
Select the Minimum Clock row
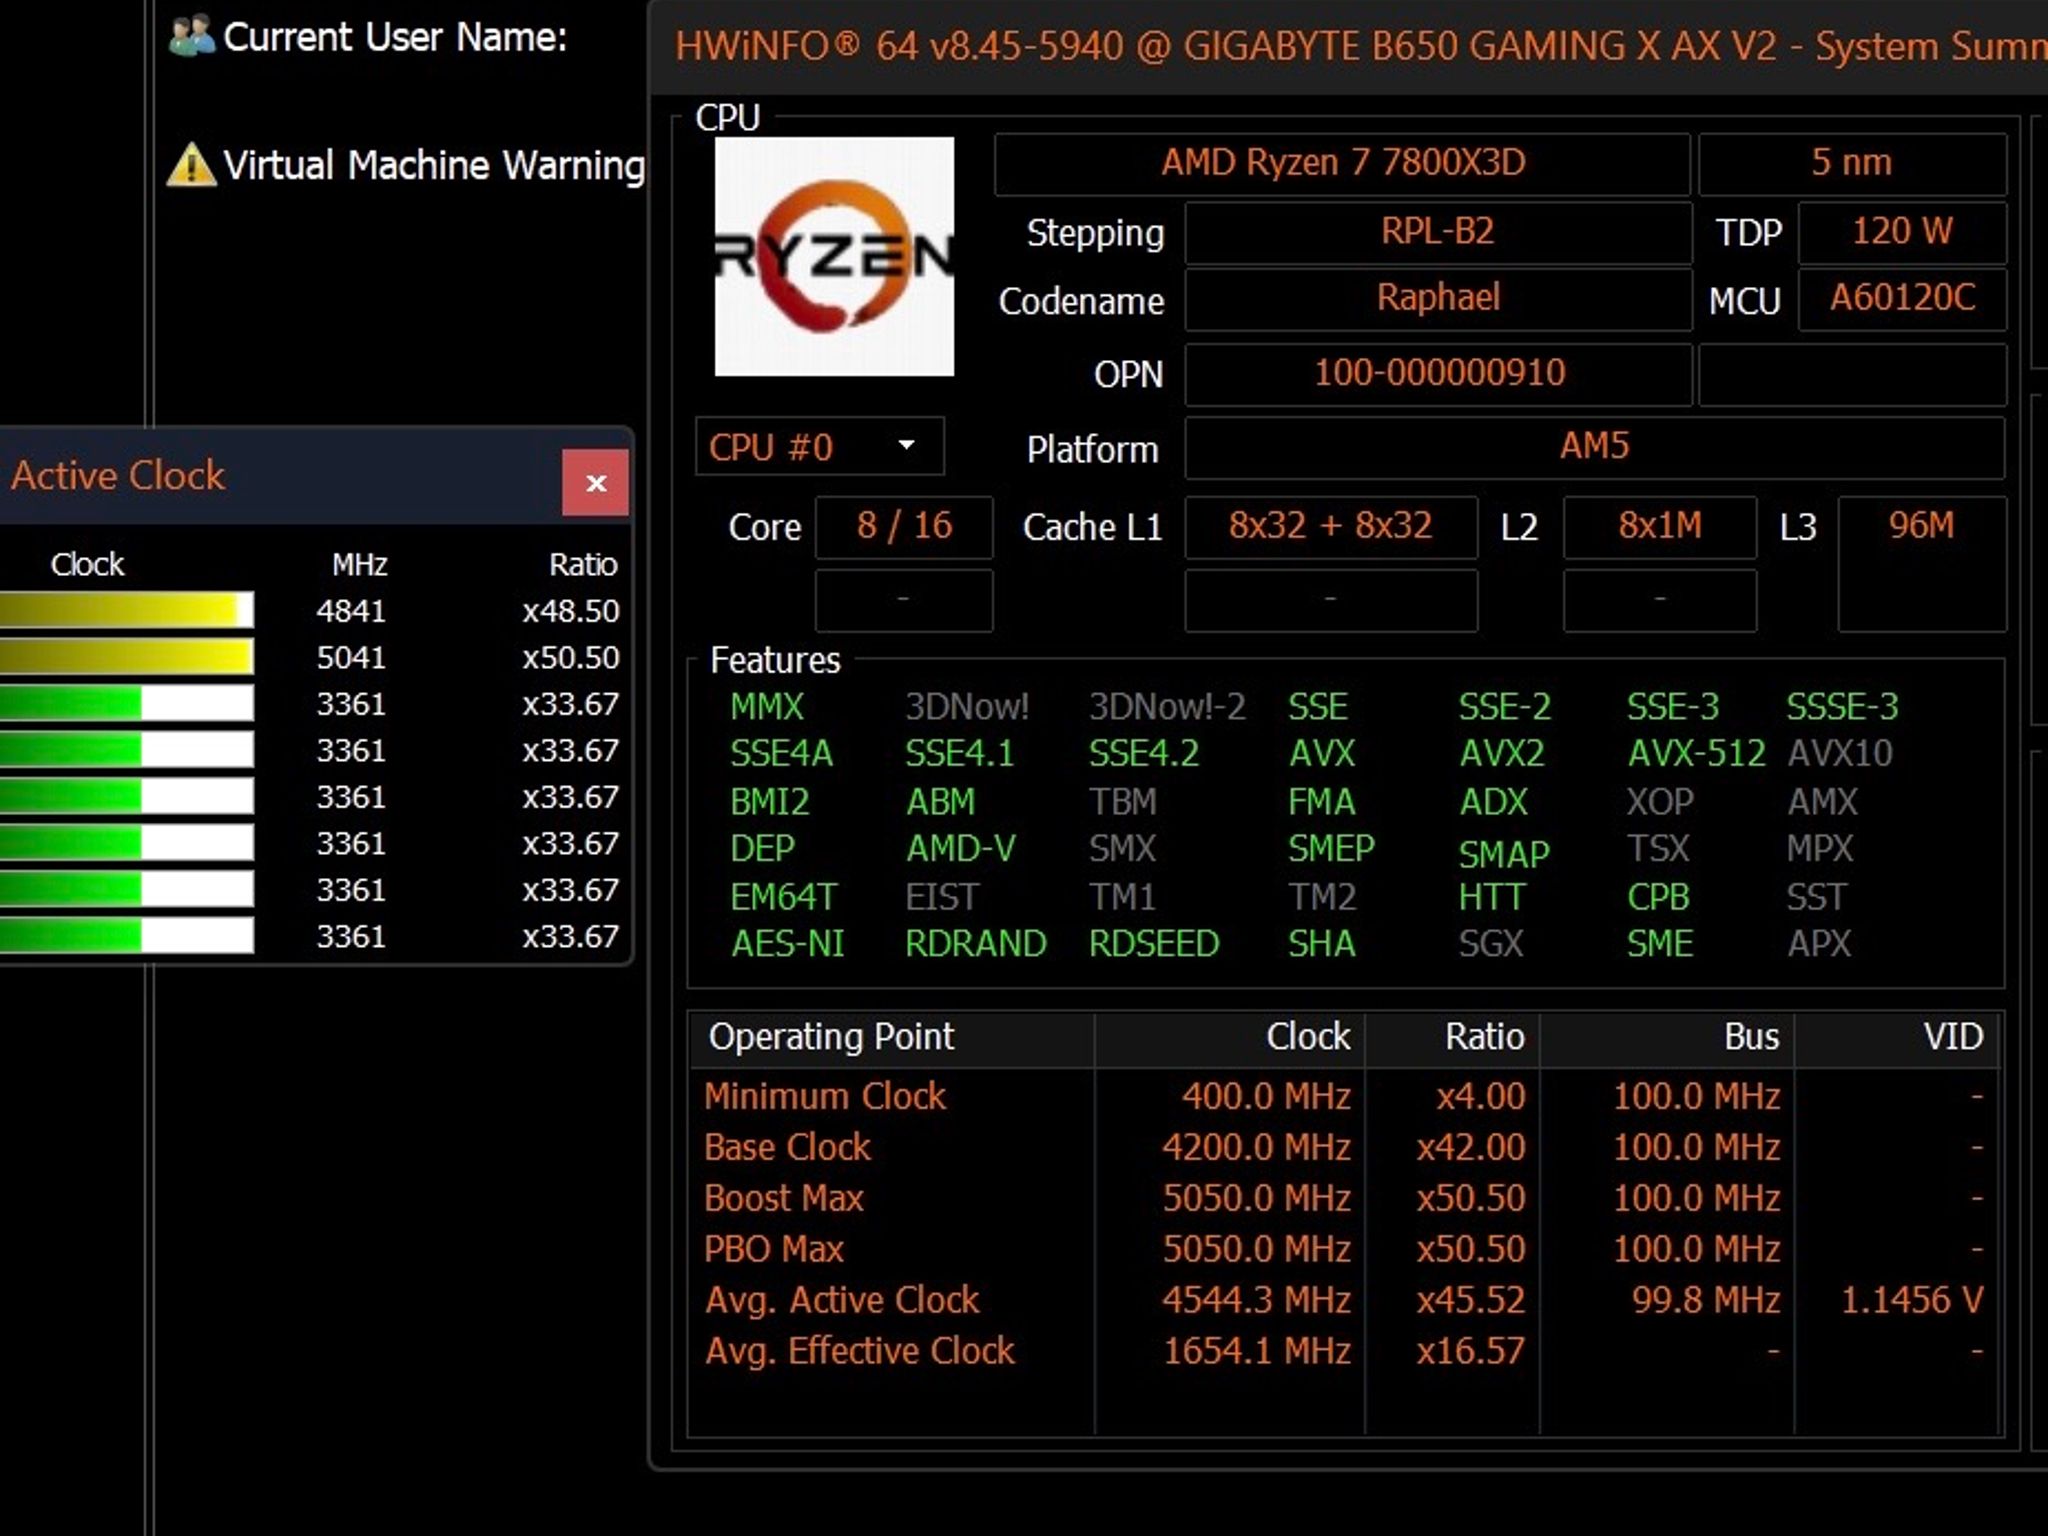1344,1097
